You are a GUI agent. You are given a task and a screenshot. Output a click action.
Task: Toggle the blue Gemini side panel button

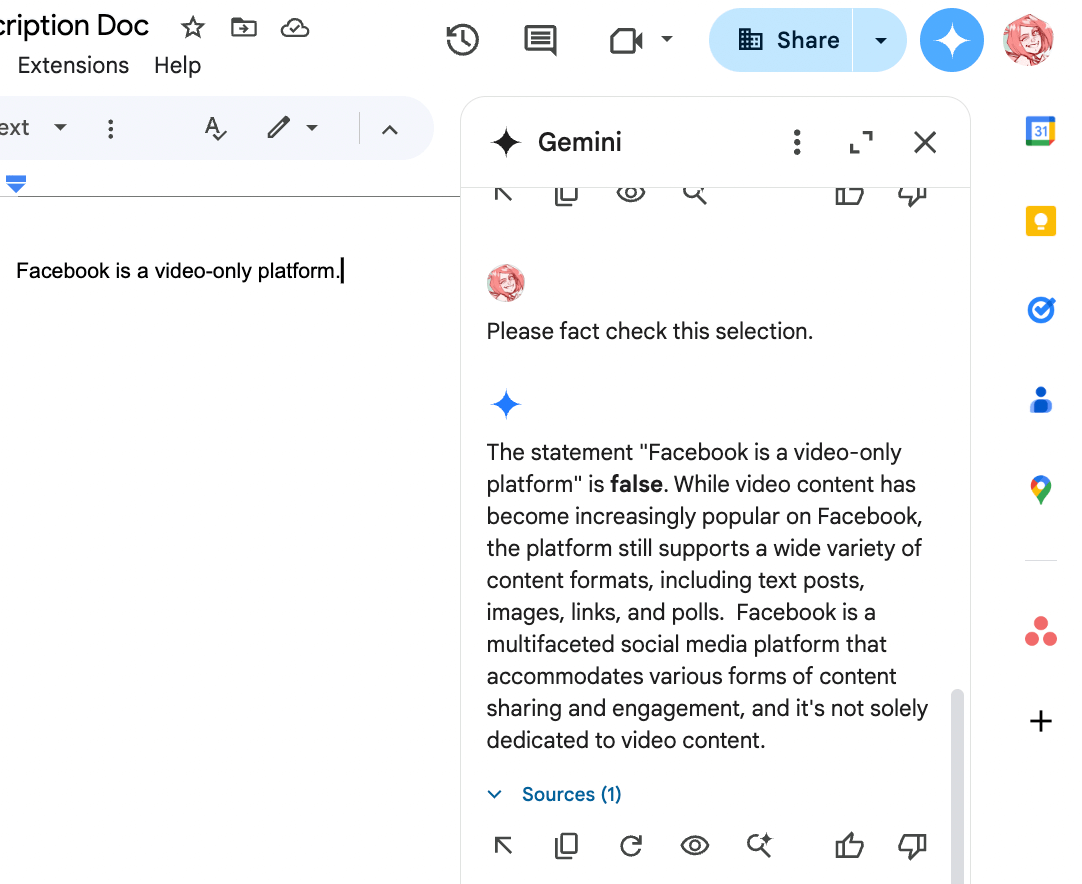pos(952,41)
